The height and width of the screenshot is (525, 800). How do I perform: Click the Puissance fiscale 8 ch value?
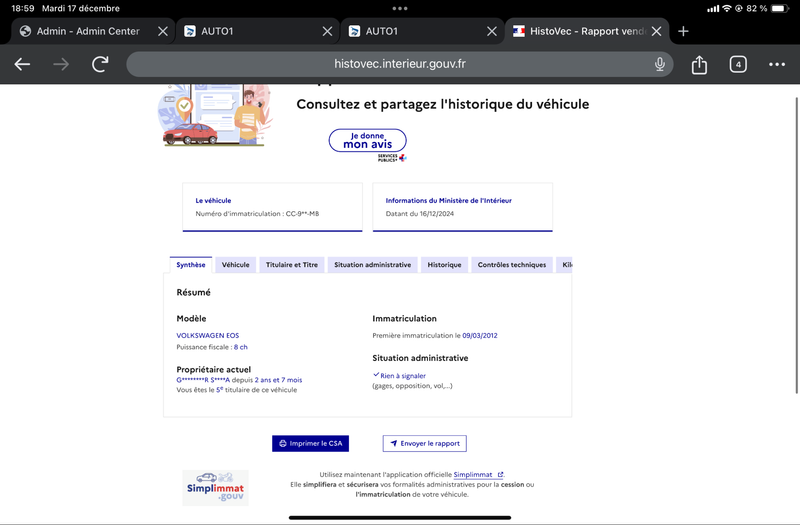coord(241,347)
